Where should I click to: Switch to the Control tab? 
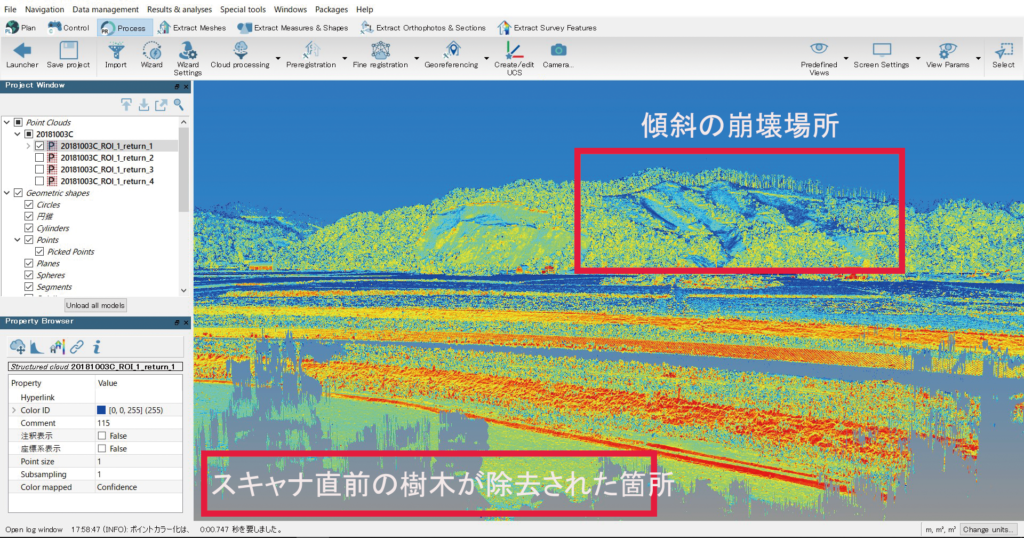69,27
